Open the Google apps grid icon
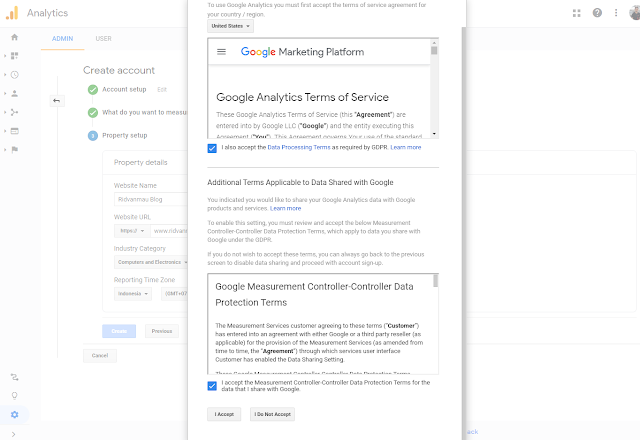The image size is (640, 440). pyautogui.click(x=577, y=13)
